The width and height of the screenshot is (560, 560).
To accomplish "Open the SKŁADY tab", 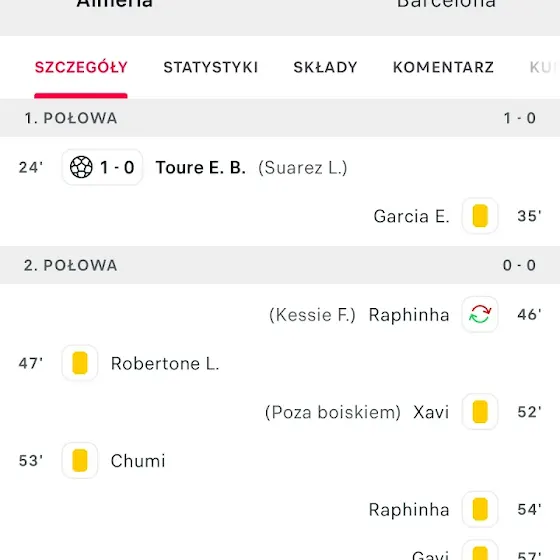I will 325,67.
